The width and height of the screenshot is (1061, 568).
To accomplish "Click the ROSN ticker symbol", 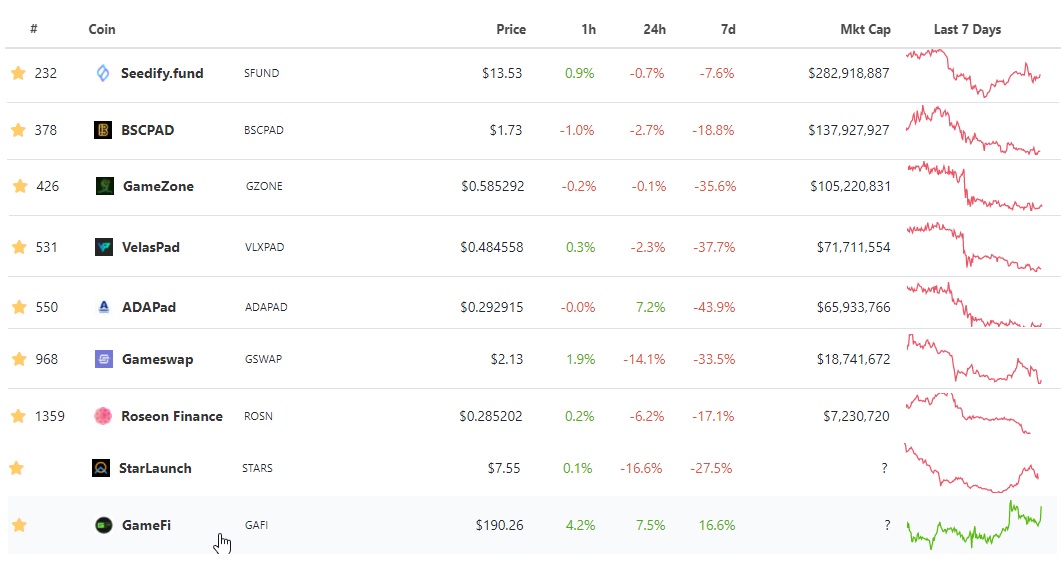I will tap(258, 416).
